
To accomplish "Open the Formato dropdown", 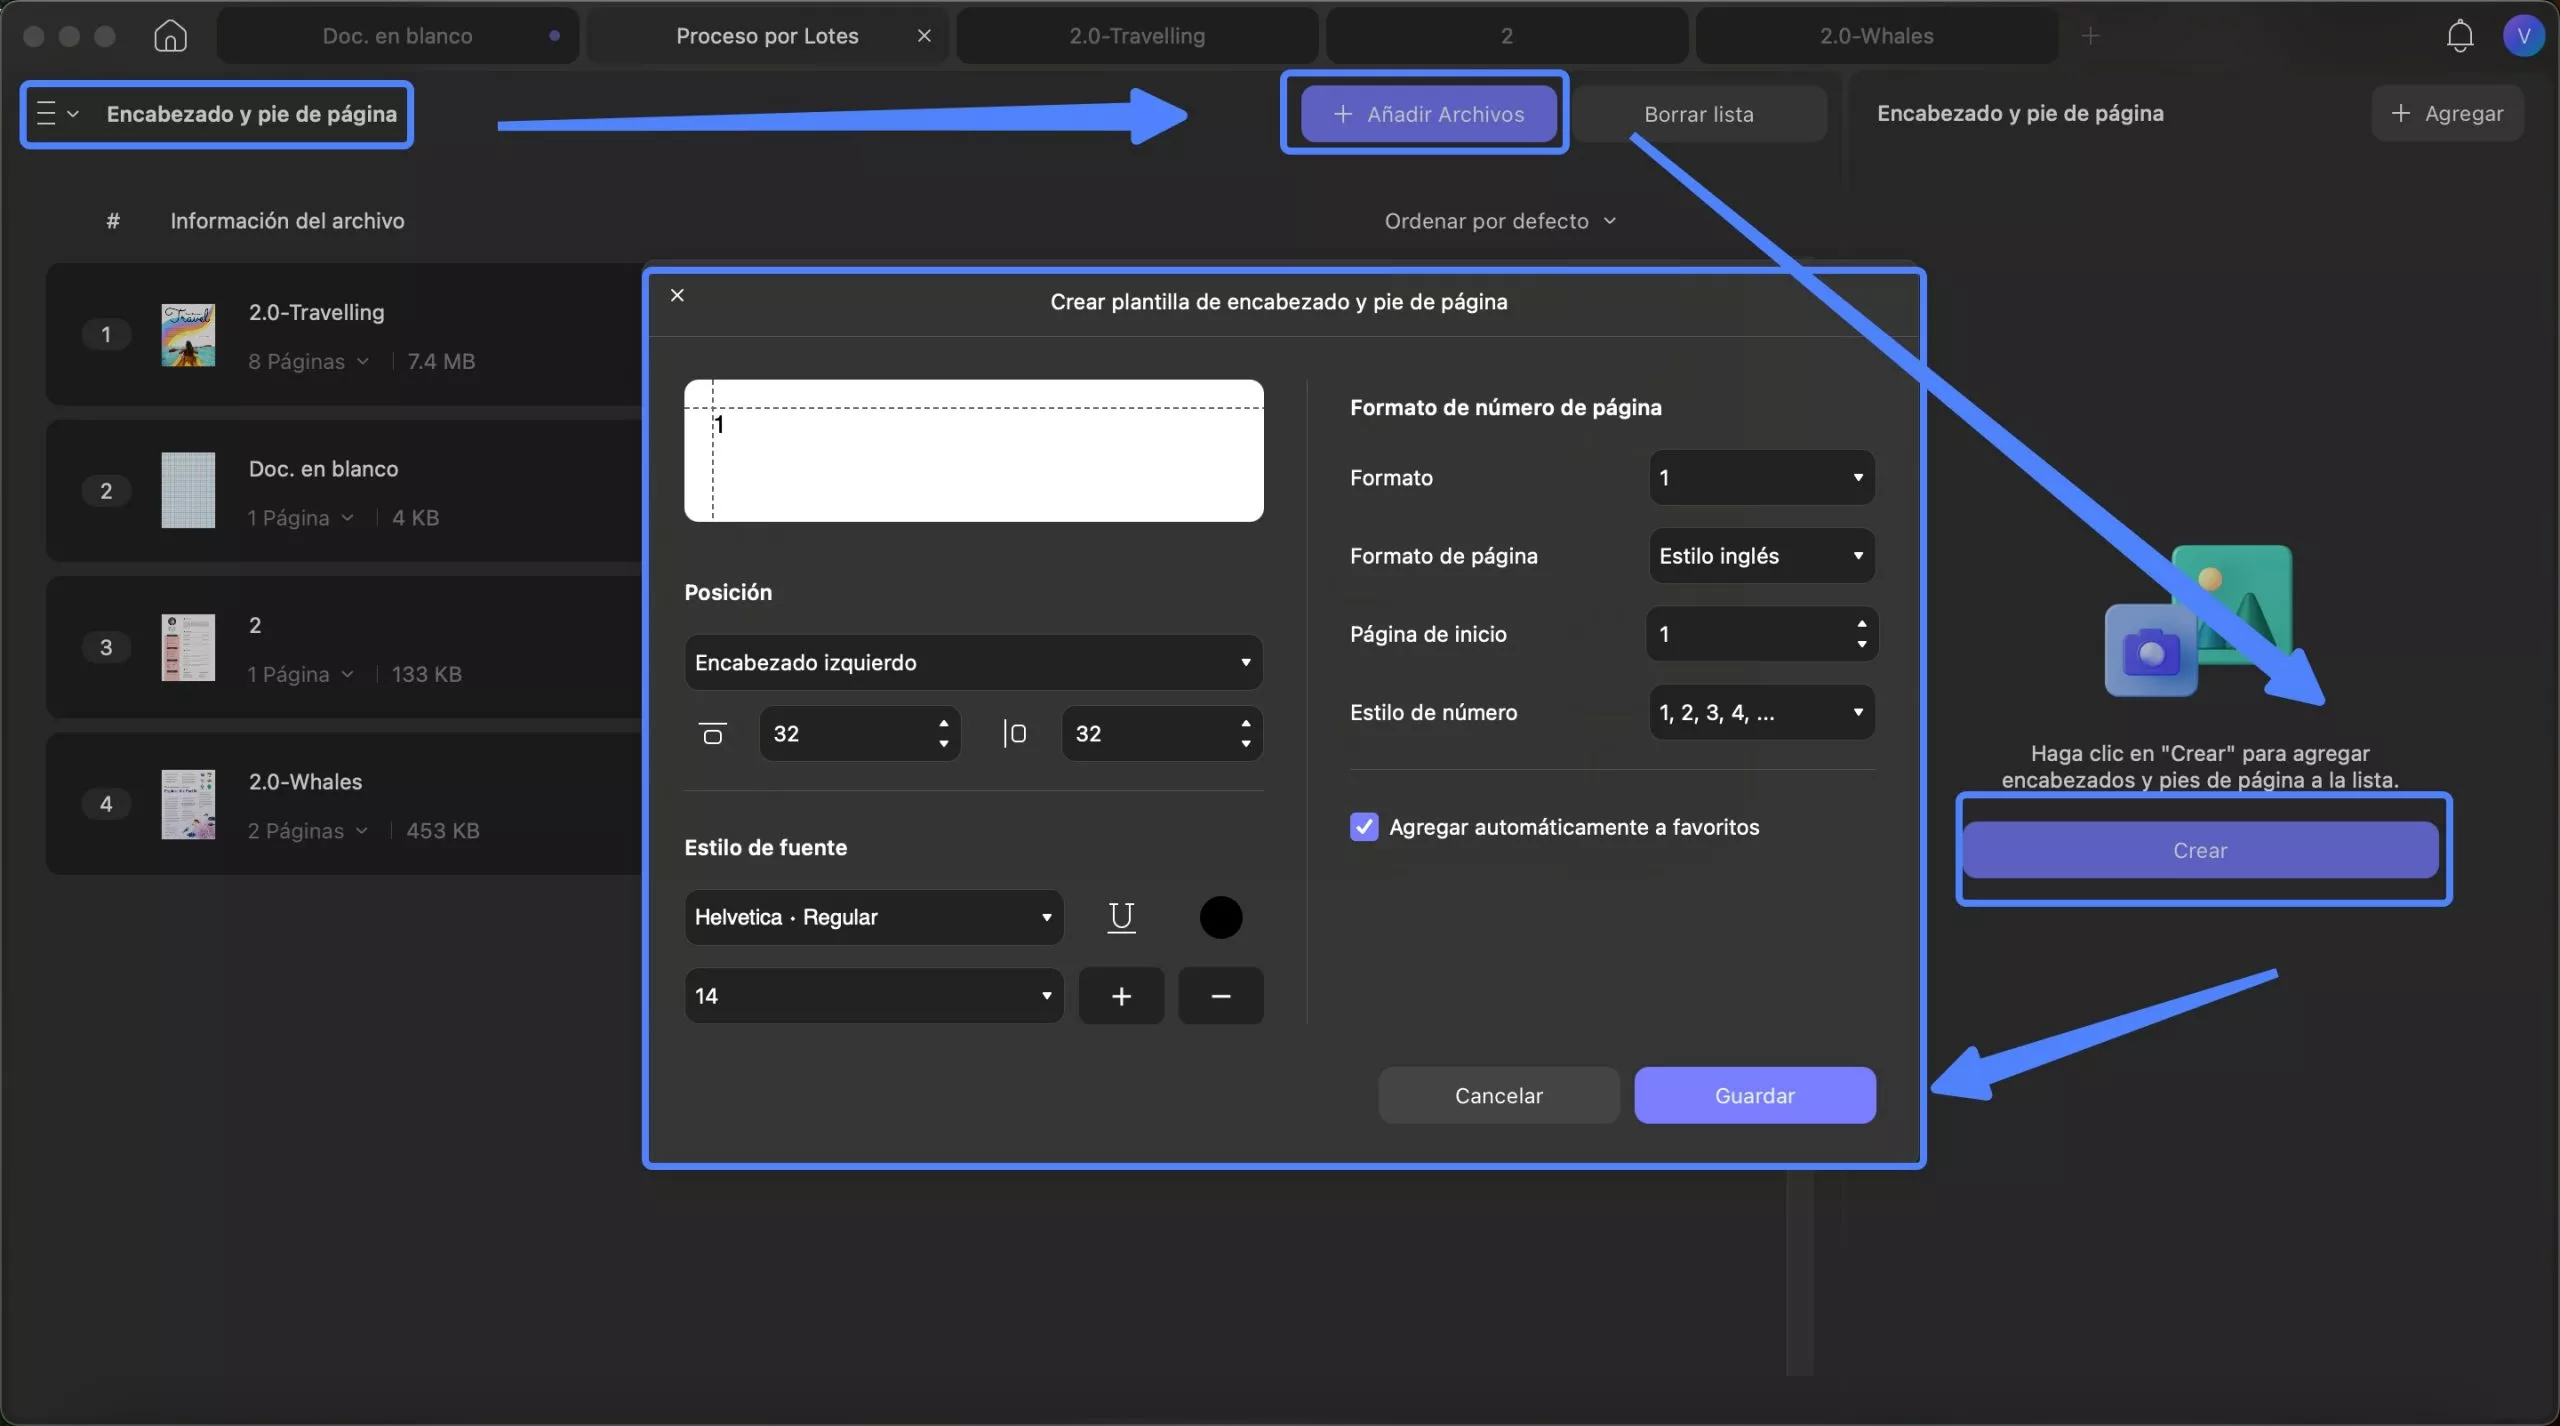I will [x=1761, y=477].
